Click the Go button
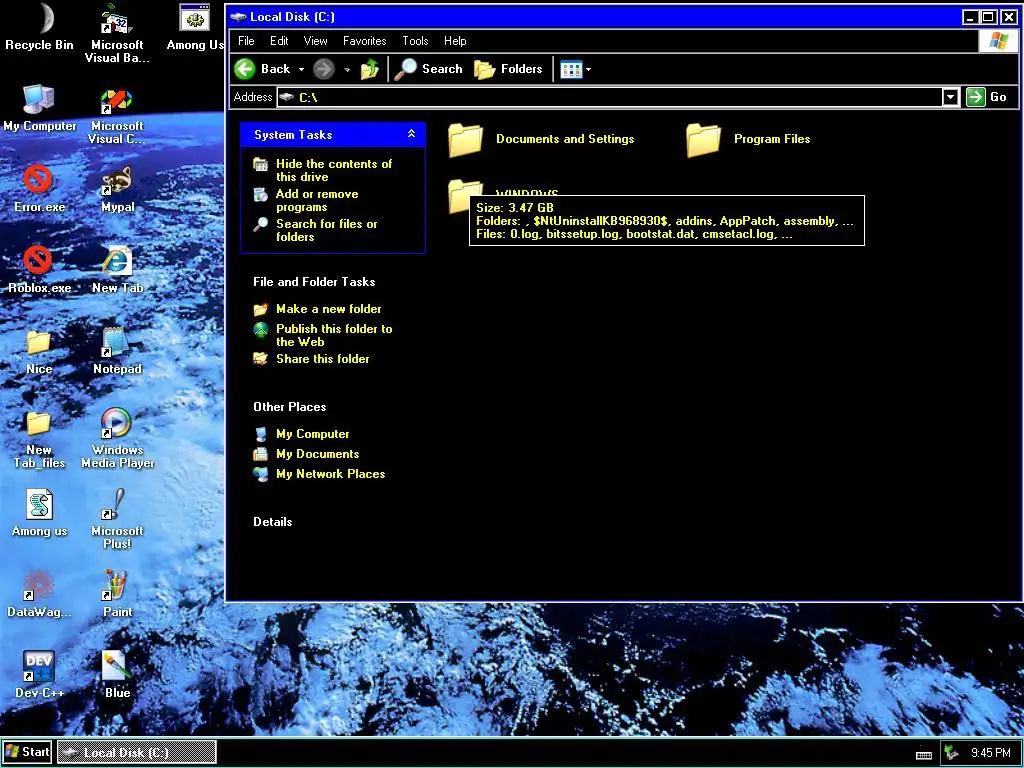 coord(987,97)
